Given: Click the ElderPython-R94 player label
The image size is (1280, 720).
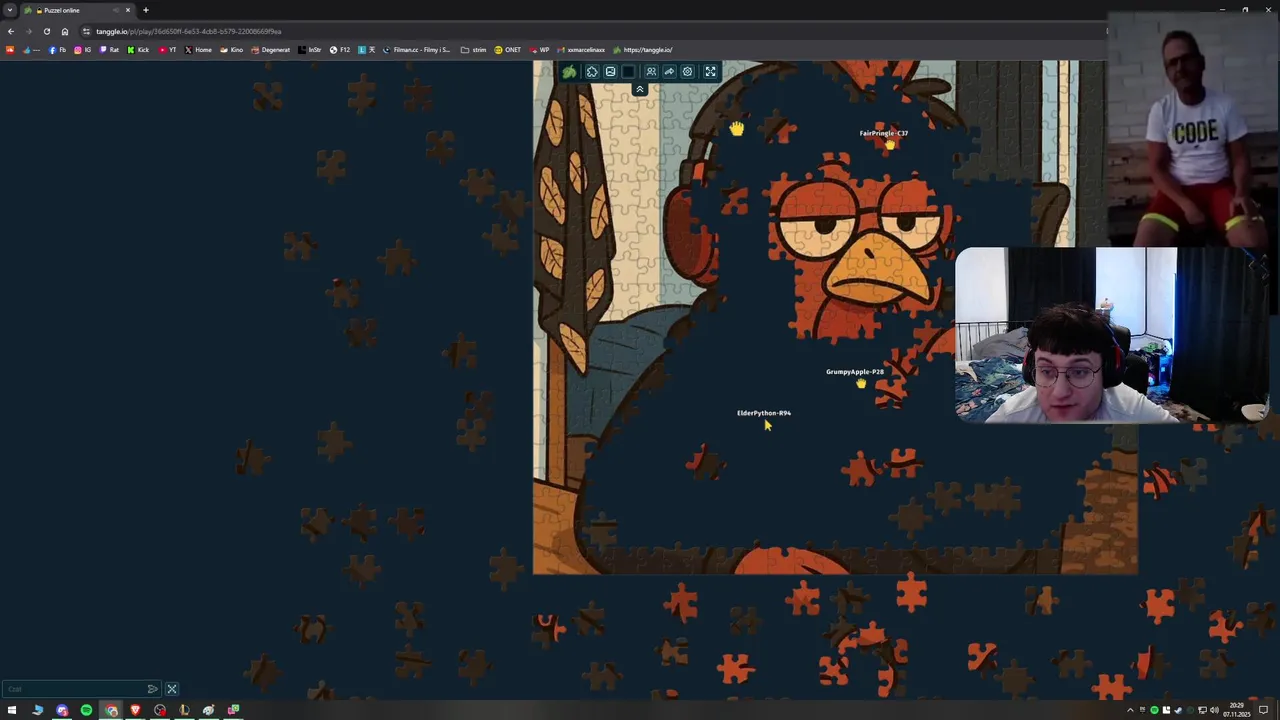Looking at the screenshot, I should tap(764, 413).
